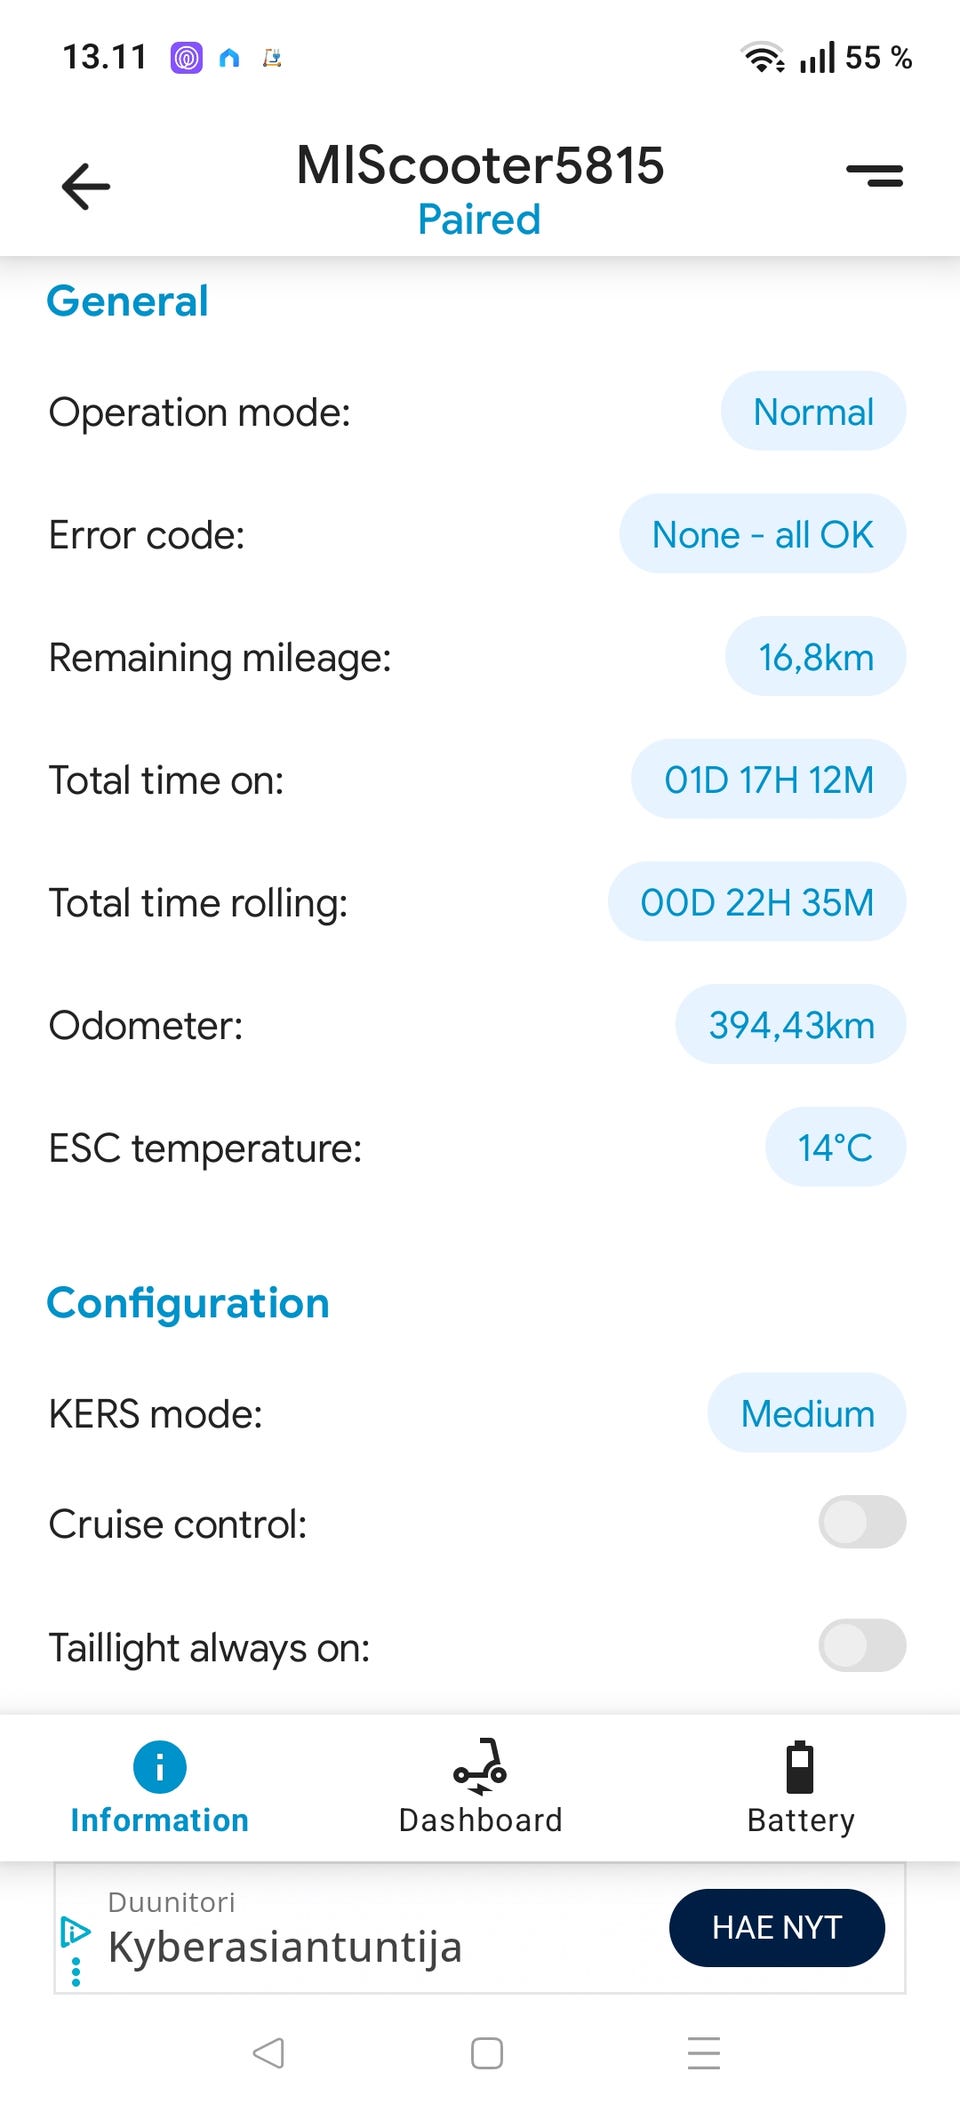
Task: Open the Dashboard scooter icon
Action: [480, 1766]
